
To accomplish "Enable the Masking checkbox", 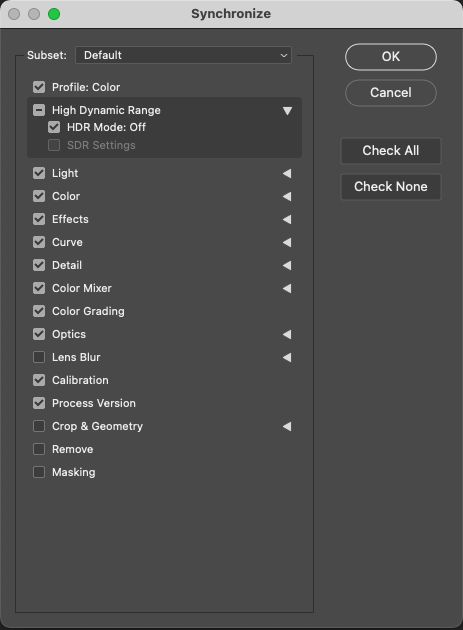I will (39, 472).
